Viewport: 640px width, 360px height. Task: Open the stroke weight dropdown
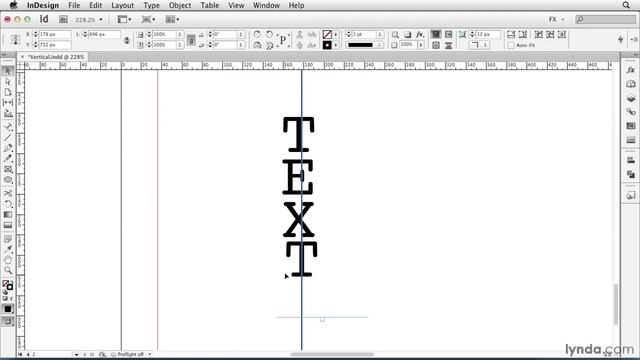point(380,34)
